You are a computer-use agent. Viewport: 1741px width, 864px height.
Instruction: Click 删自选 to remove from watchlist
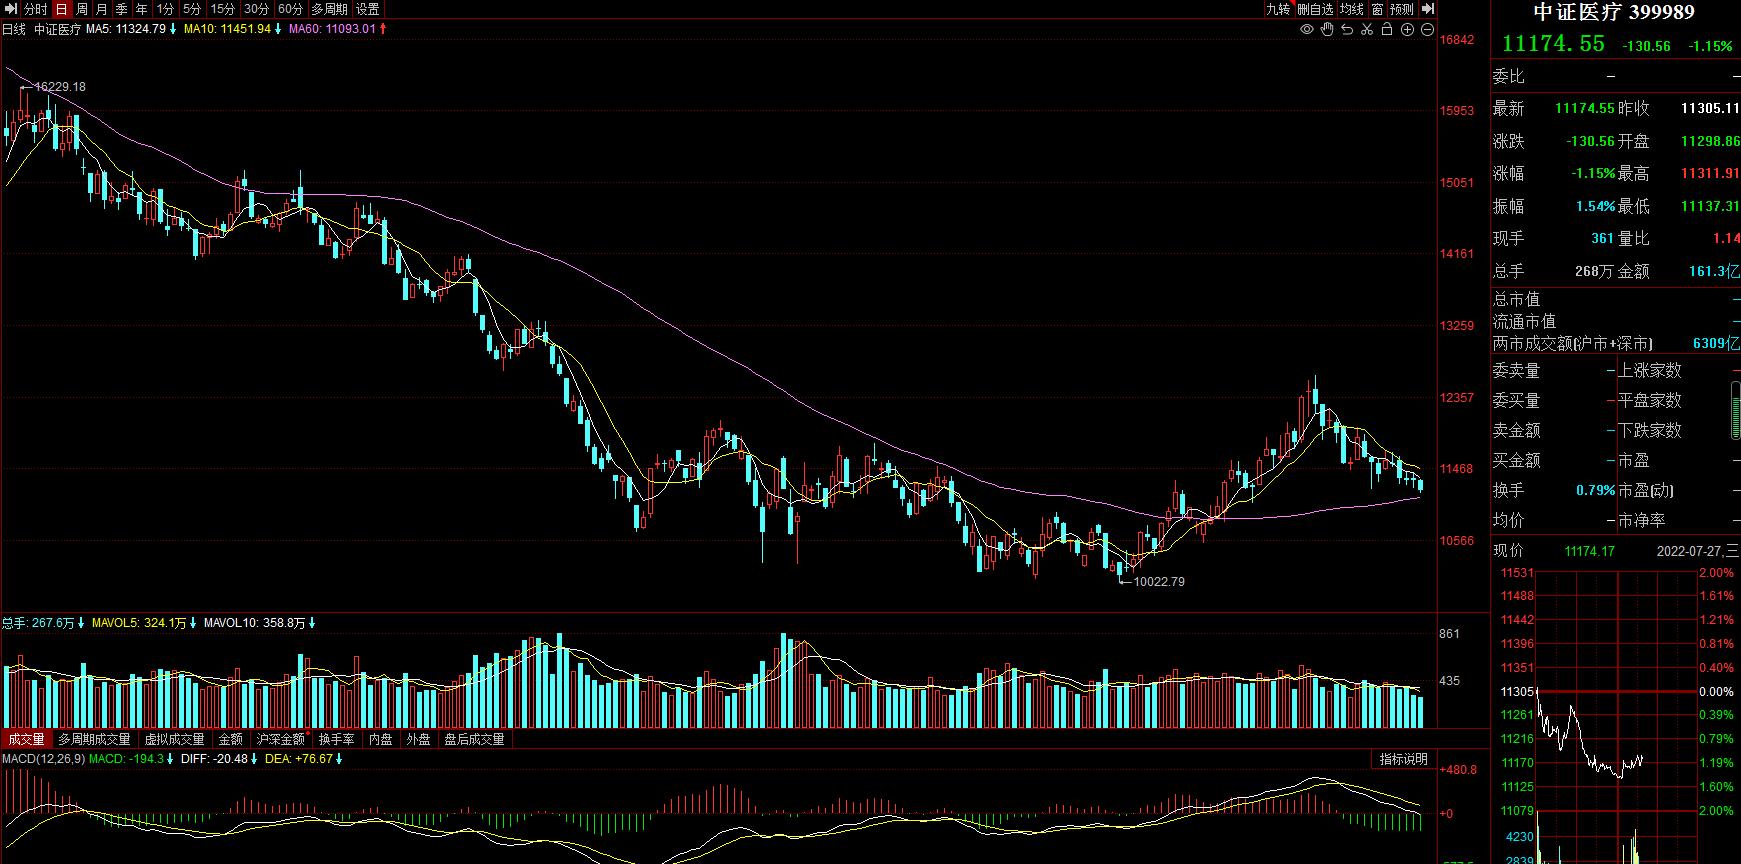(1315, 9)
